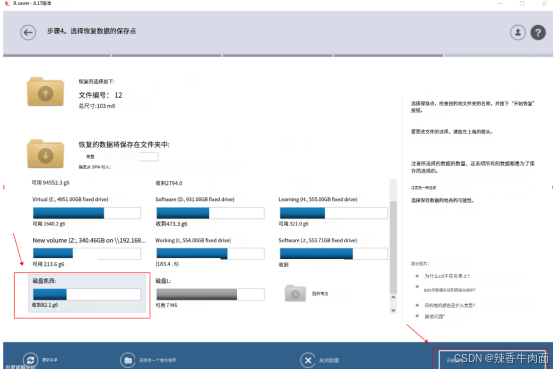The image size is (553, 370).
Task: Click the '关闭助理' label in bottom bar
Action: pyautogui.click(x=329, y=360)
